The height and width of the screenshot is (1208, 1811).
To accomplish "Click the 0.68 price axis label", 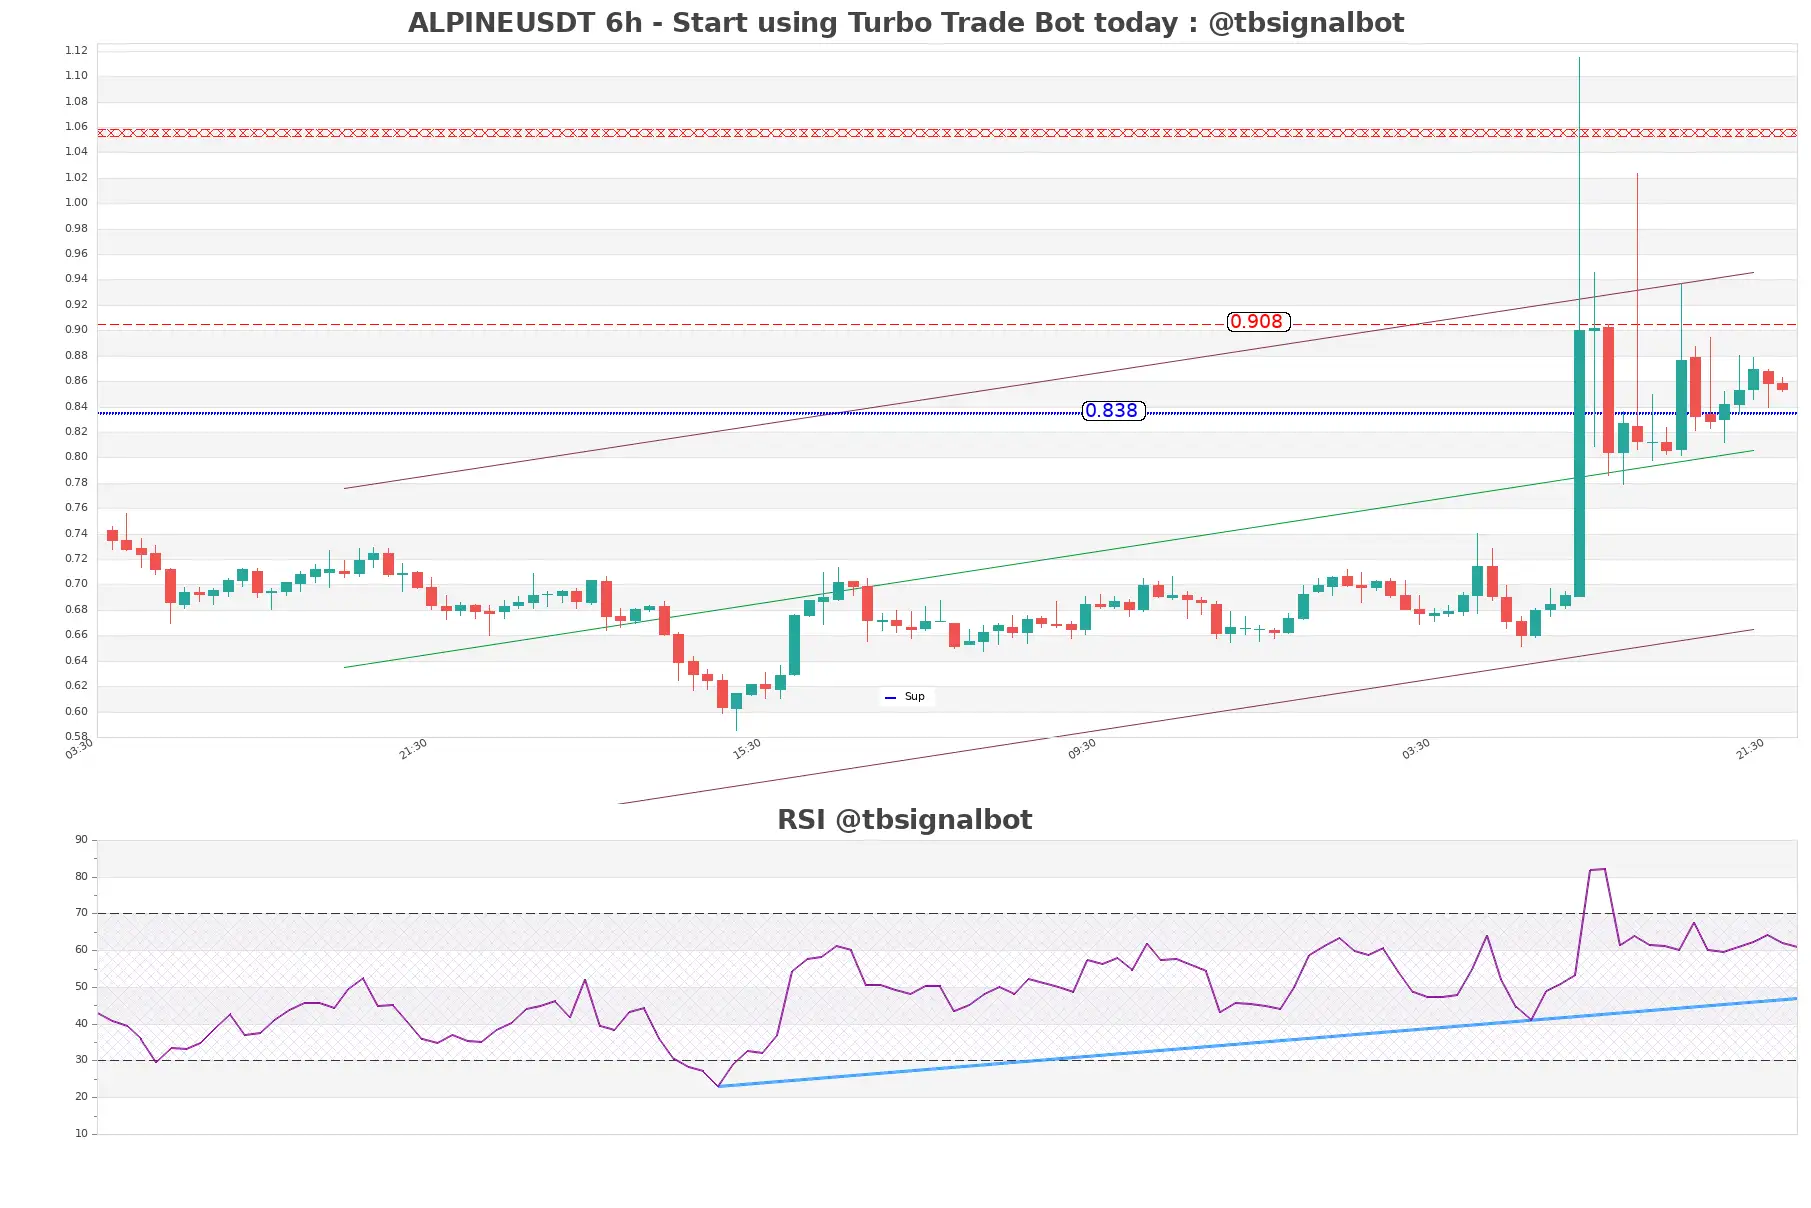I will click(x=76, y=609).
